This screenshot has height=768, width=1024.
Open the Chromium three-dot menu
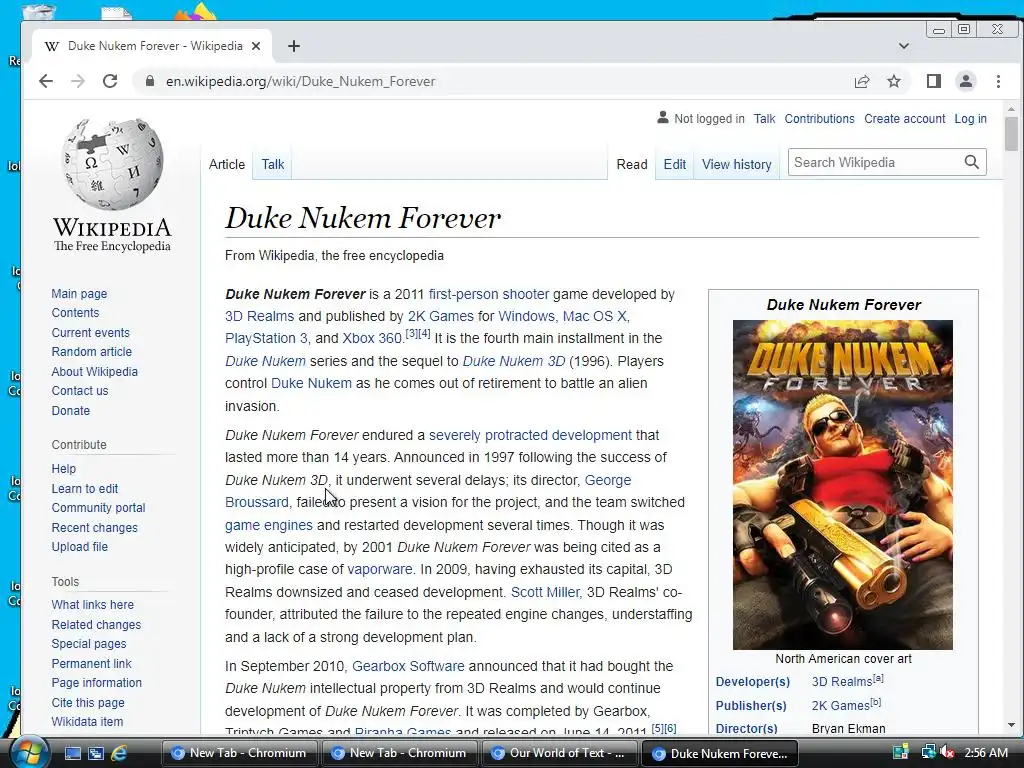[998, 81]
